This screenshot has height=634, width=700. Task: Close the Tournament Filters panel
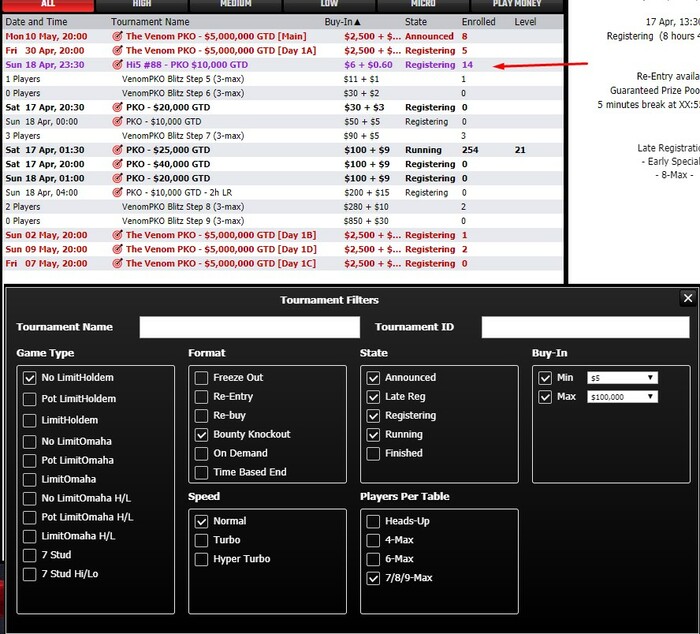coord(688,298)
